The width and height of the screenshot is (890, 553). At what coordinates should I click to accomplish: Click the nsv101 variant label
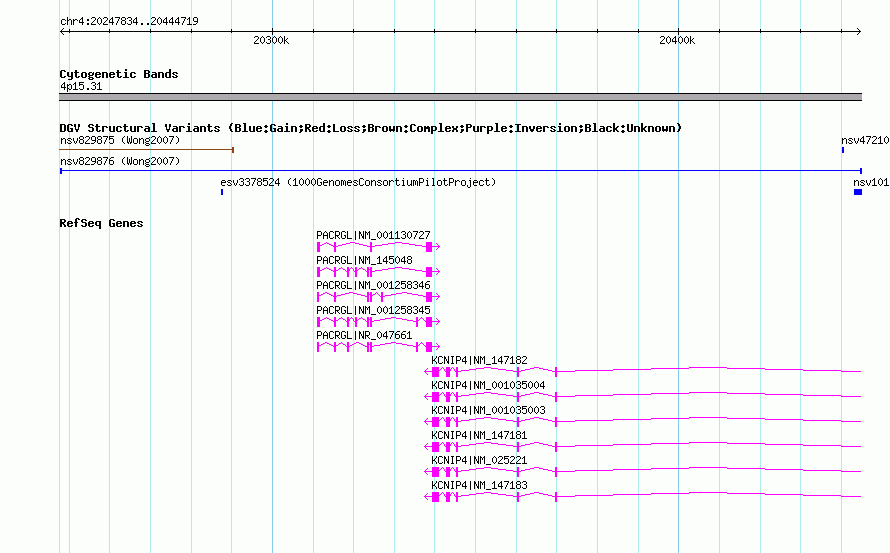coord(871,182)
